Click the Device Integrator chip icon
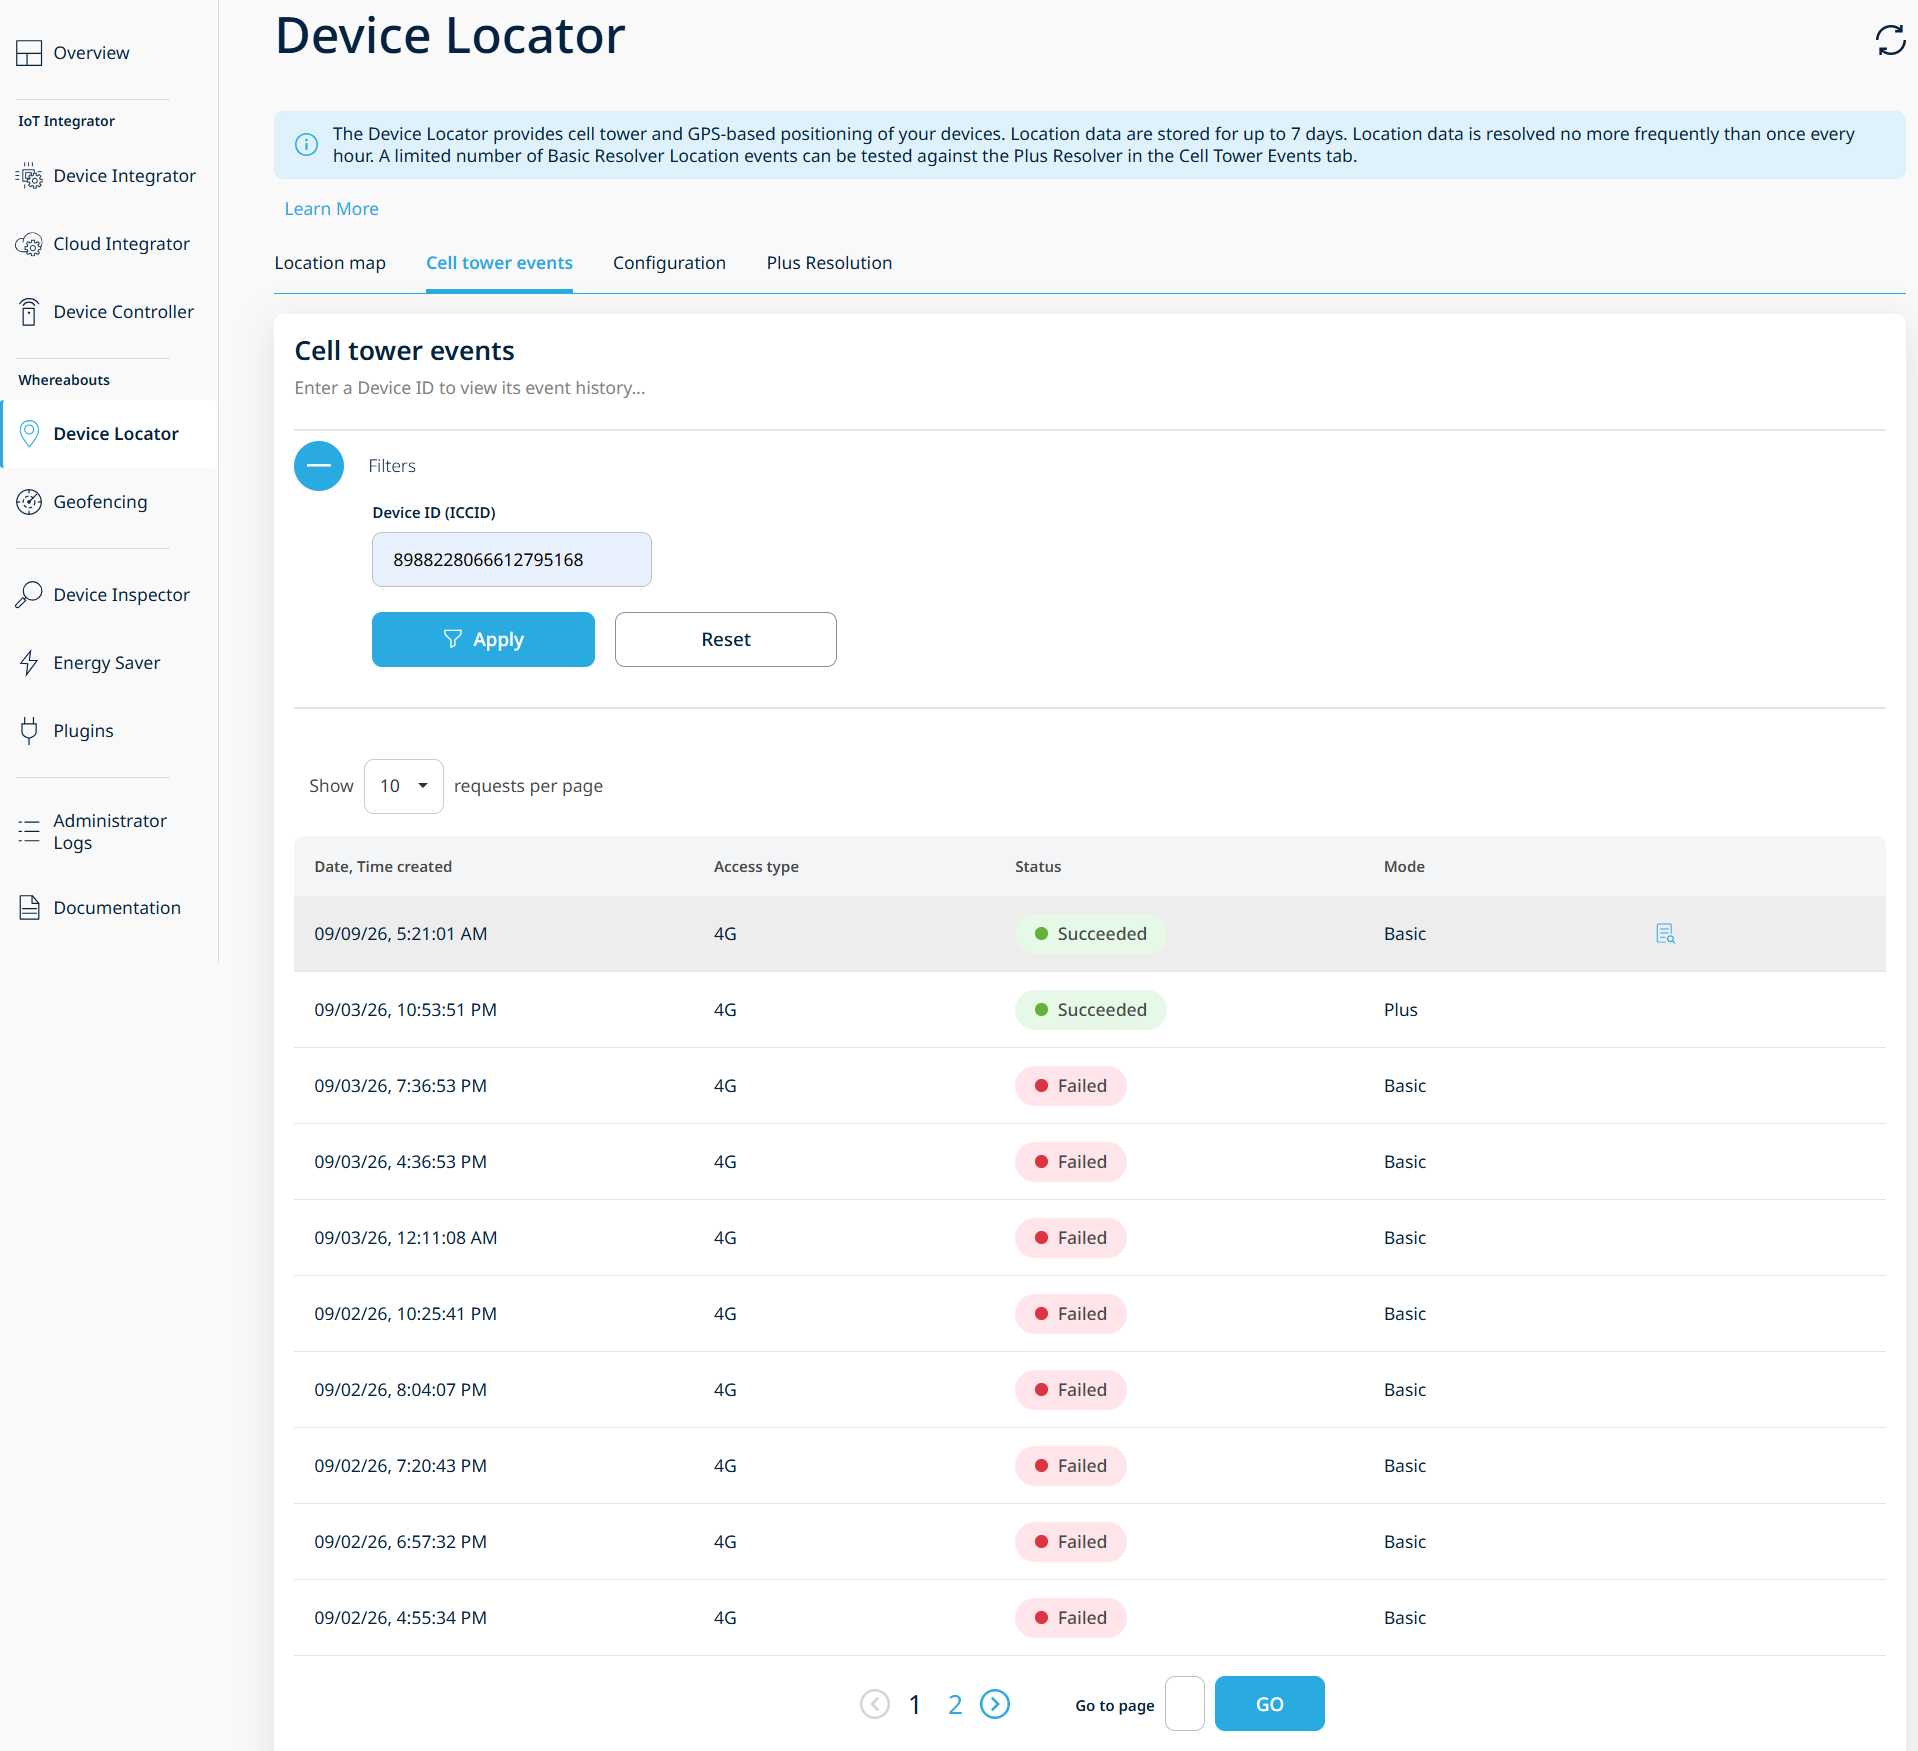1918x1751 pixels. point(29,177)
